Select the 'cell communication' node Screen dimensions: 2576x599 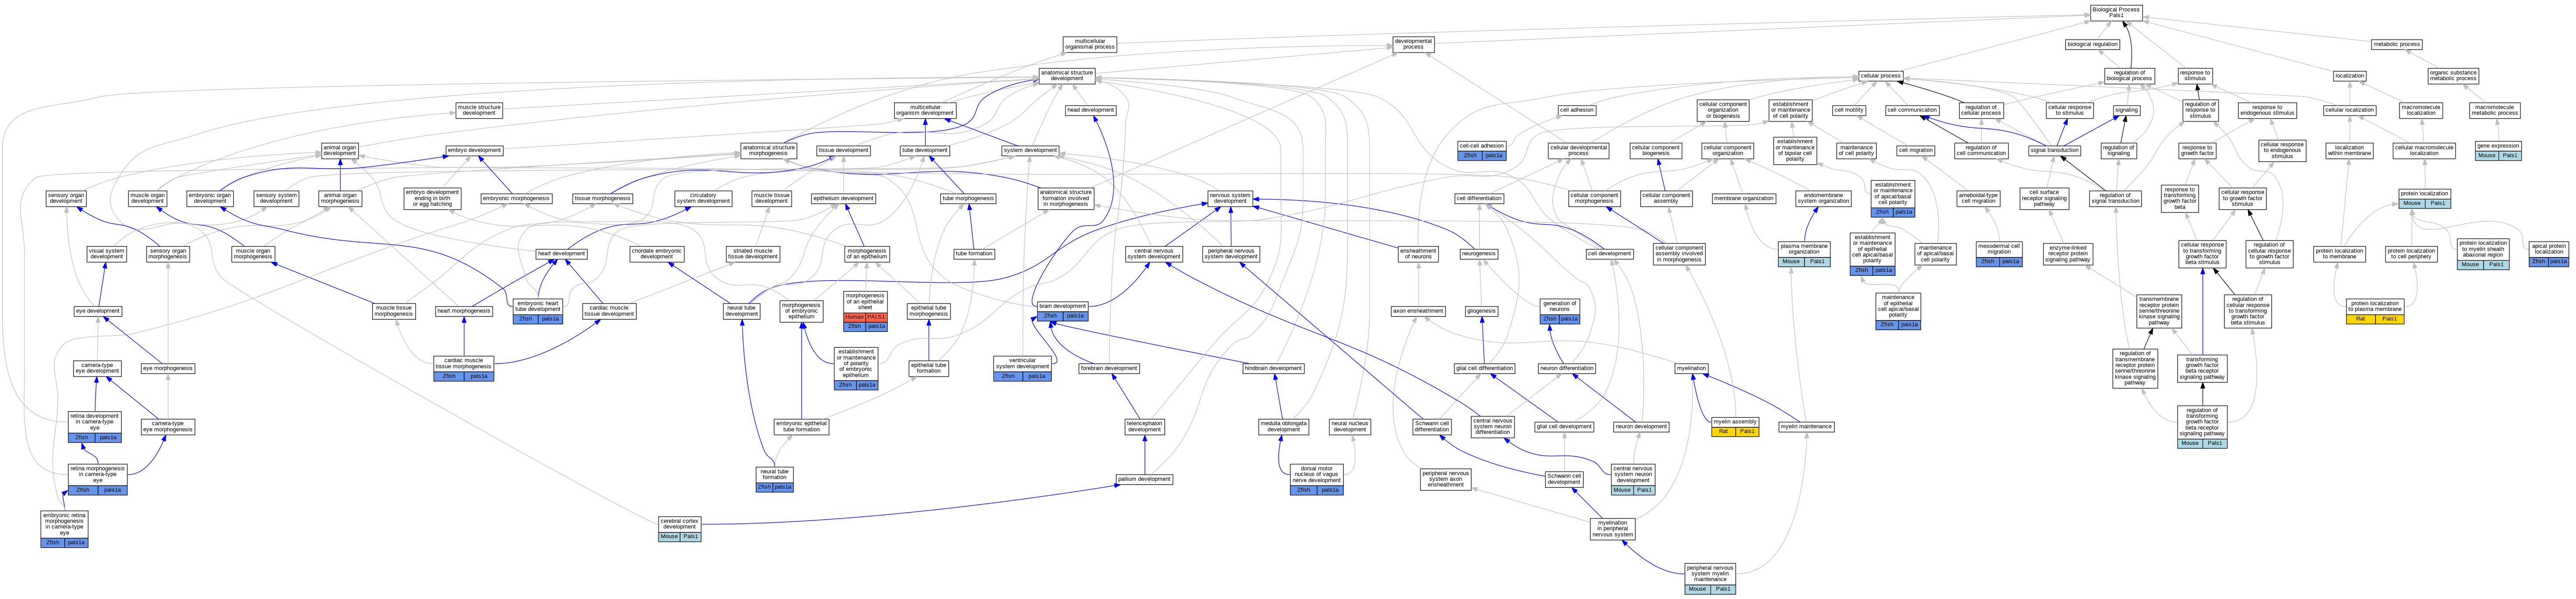click(x=1912, y=110)
